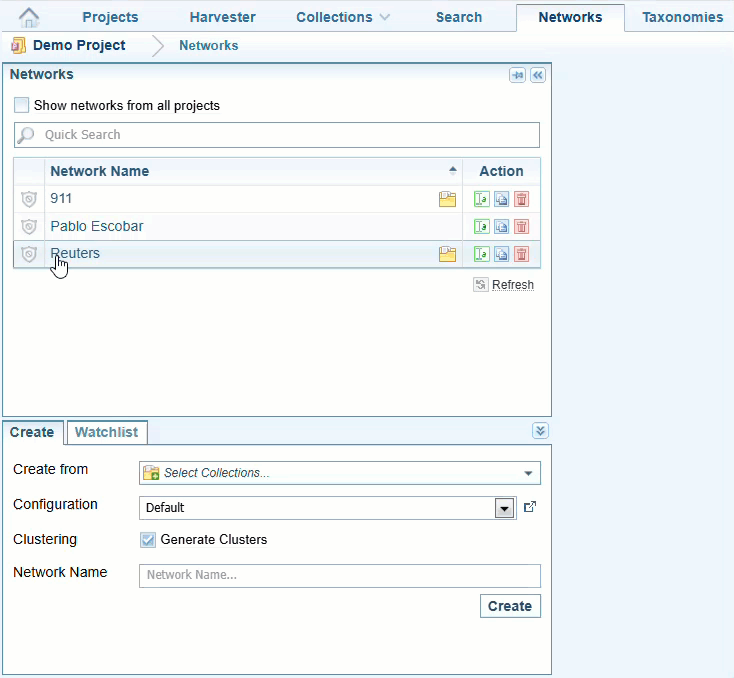The width and height of the screenshot is (734, 678).
Task: Delete the 911 network using trash icon
Action: point(521,199)
